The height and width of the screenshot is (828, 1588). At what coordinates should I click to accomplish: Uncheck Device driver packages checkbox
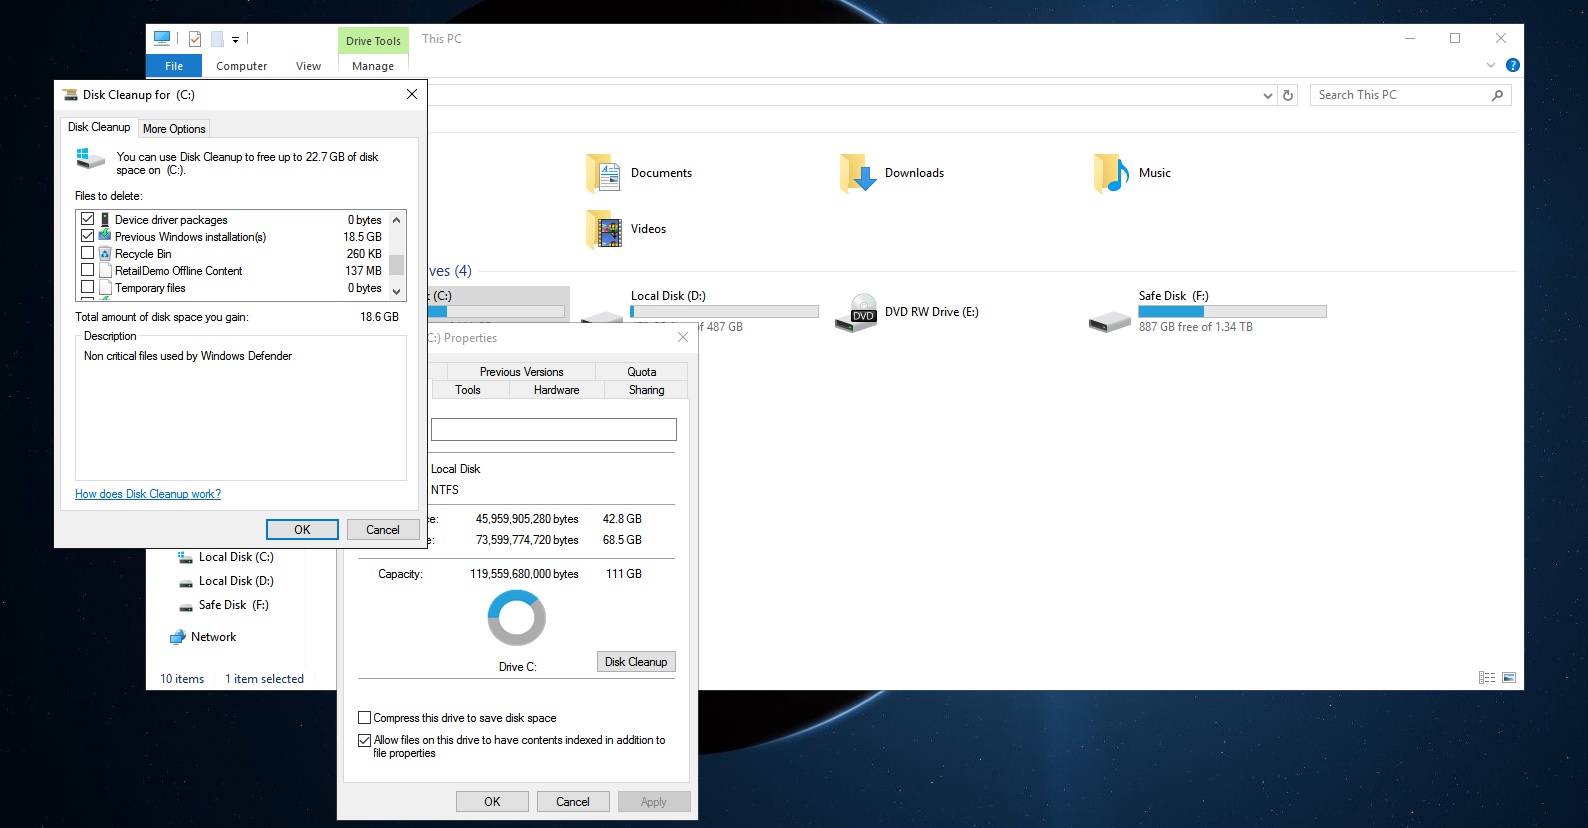[x=88, y=219]
